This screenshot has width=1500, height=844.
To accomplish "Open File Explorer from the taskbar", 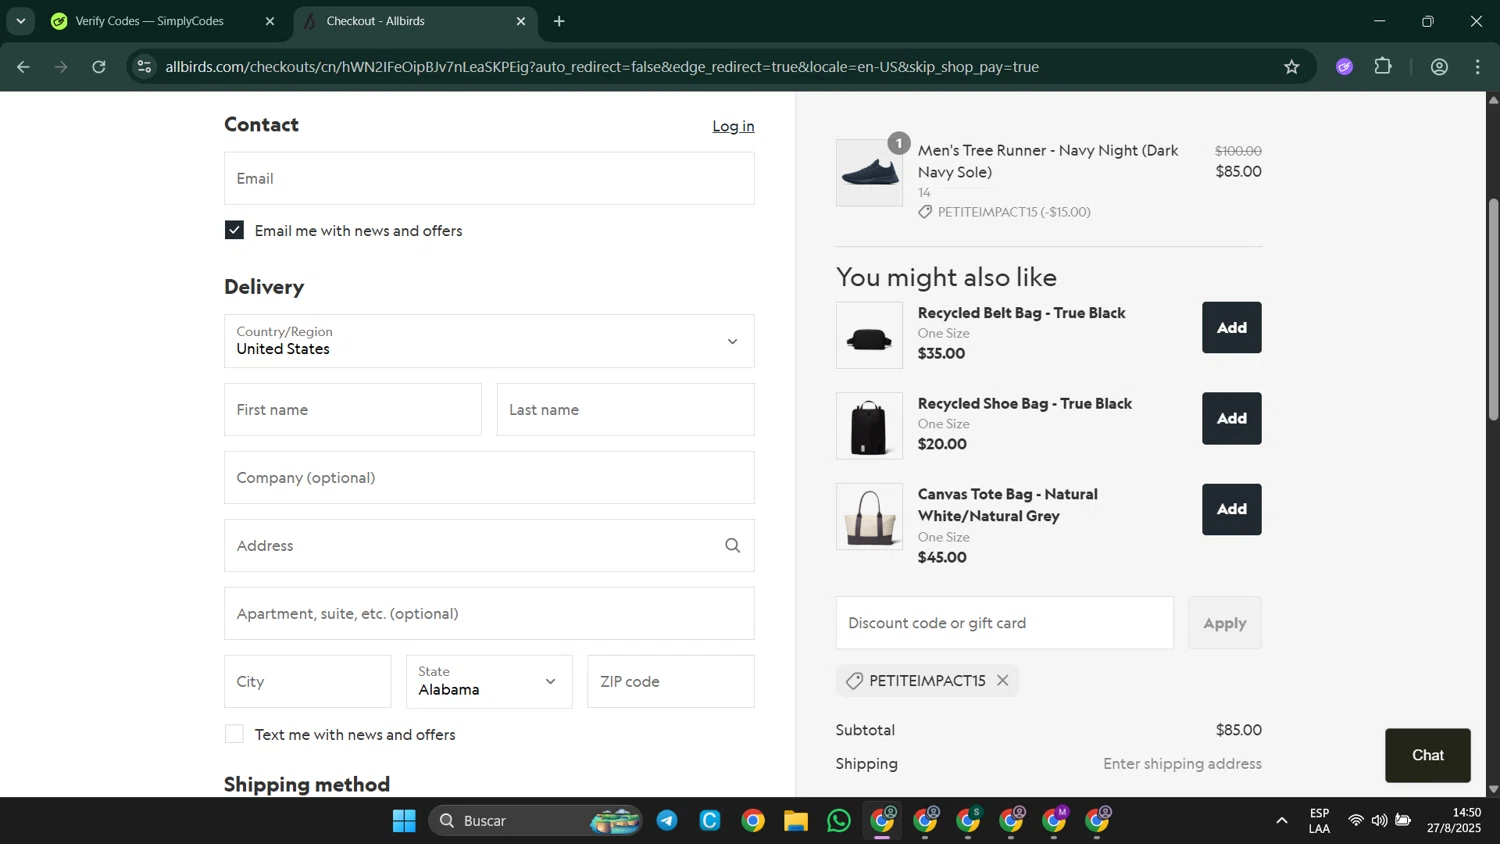I will 796,821.
